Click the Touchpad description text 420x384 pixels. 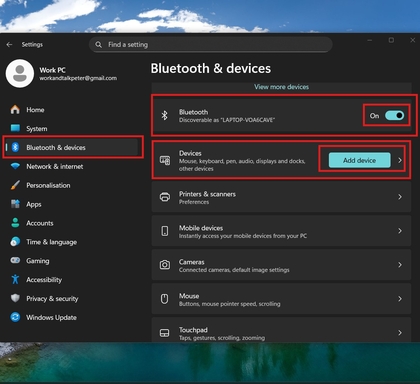[222, 338]
